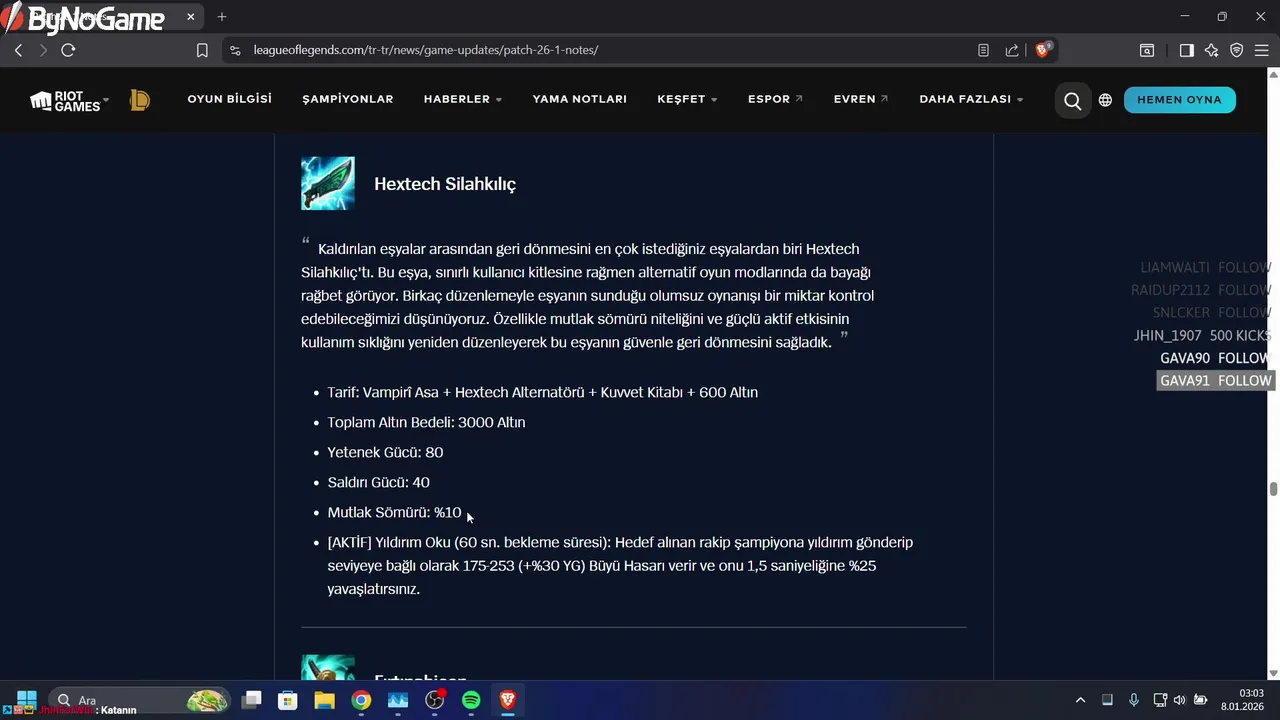
Task: Click the microphone system tray icon
Action: (x=1133, y=700)
